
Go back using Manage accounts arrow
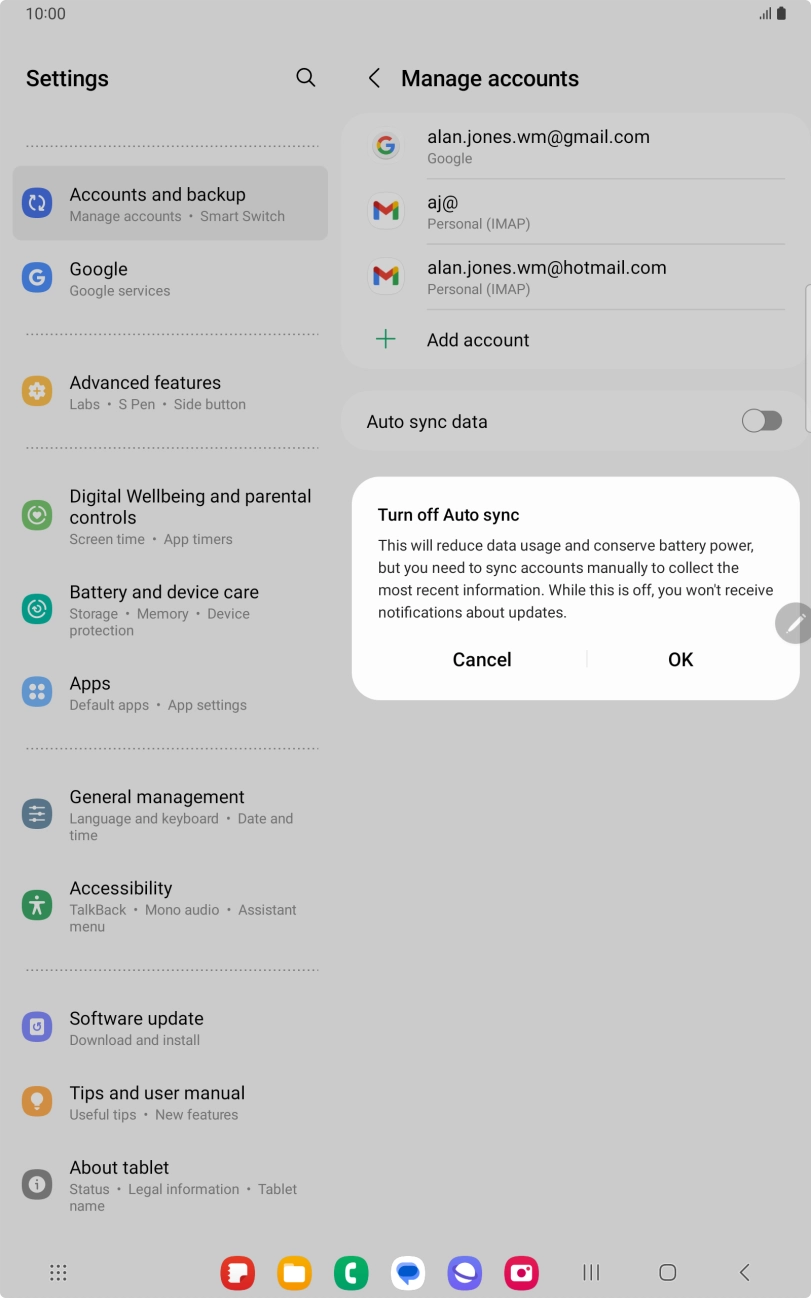click(x=374, y=78)
